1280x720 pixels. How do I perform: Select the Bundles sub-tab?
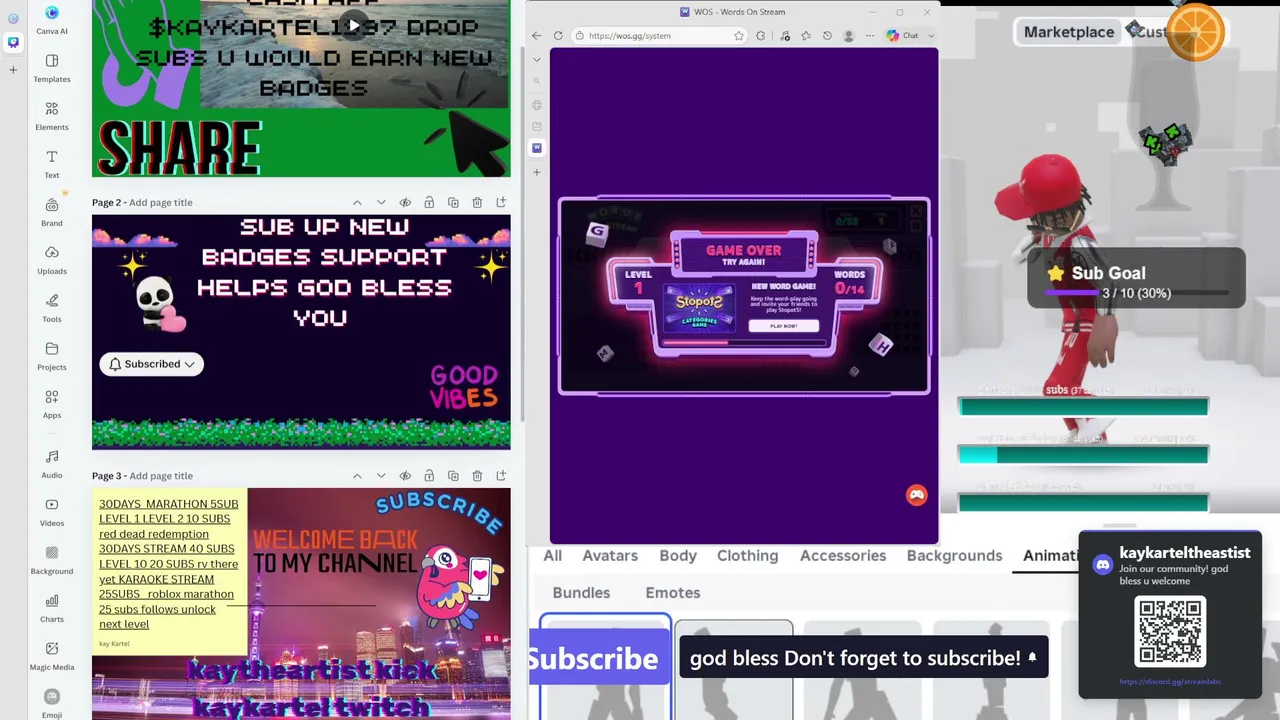(x=581, y=592)
